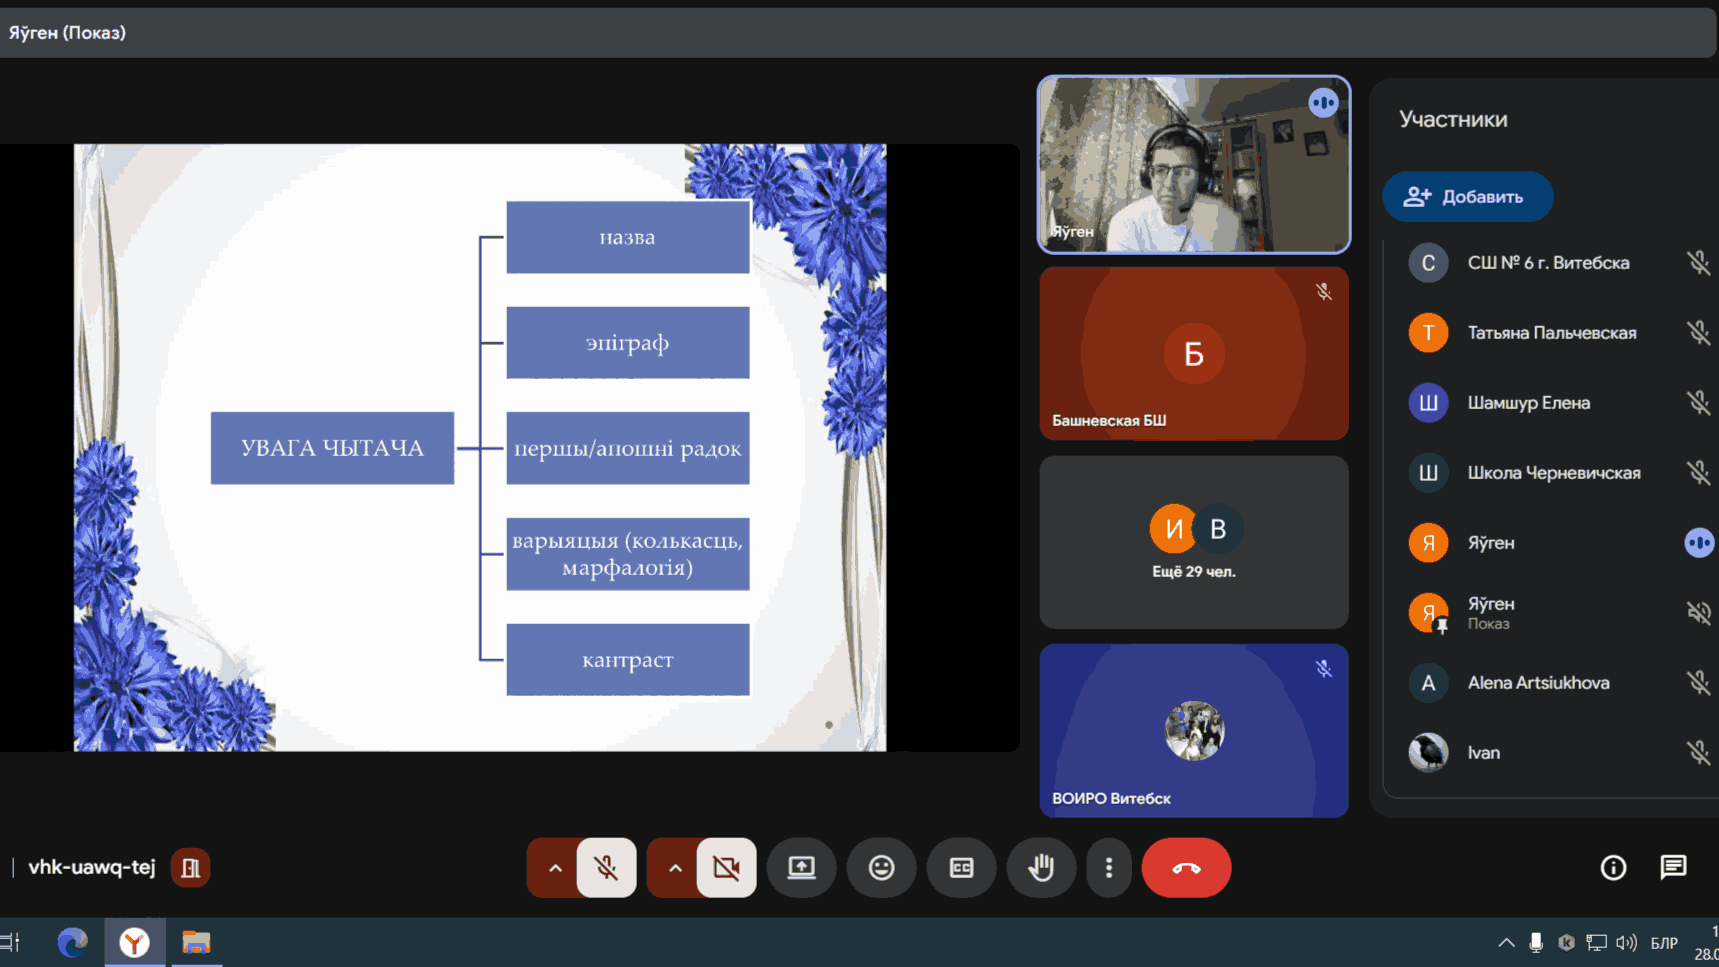Show hidden icons in system tray
This screenshot has width=1719, height=967.
[x=1506, y=942]
